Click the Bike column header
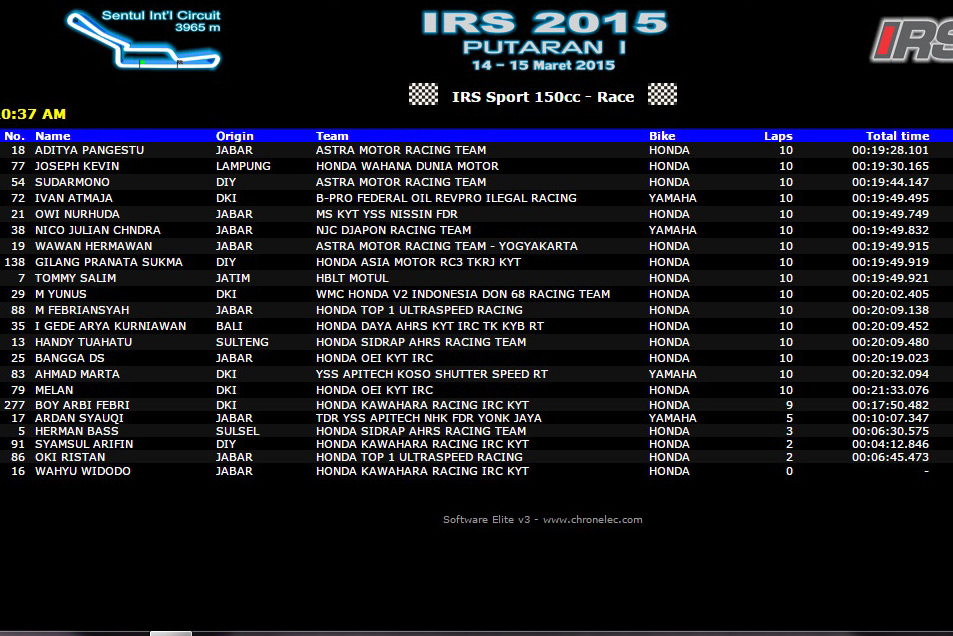 pyautogui.click(x=662, y=136)
